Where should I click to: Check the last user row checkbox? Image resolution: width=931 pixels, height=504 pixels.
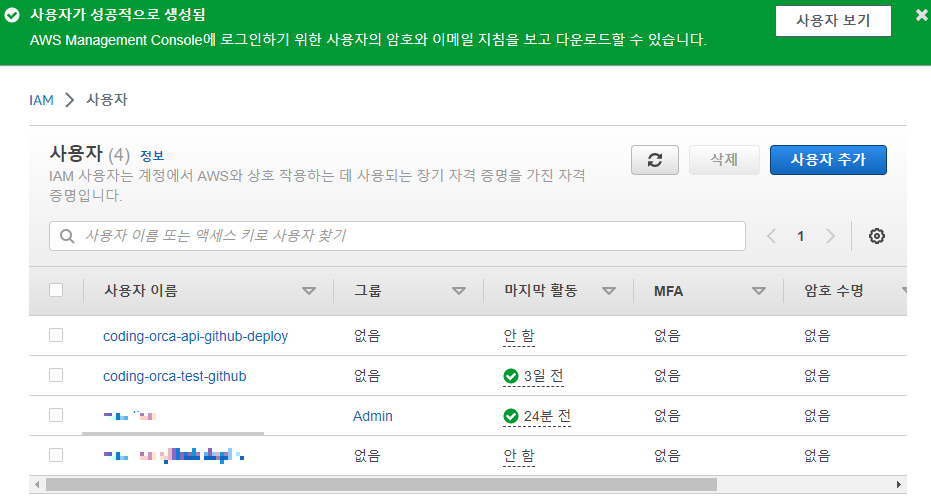tap(56, 455)
